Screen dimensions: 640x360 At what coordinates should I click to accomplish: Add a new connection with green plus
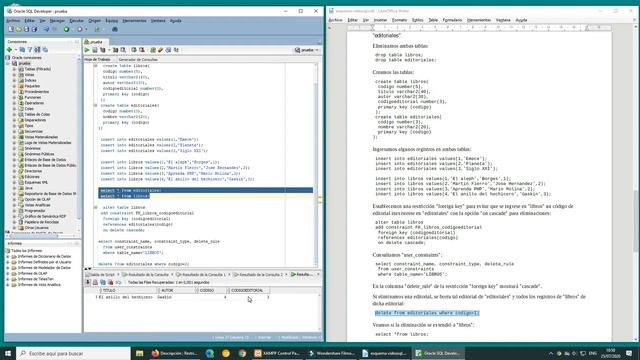[9, 49]
